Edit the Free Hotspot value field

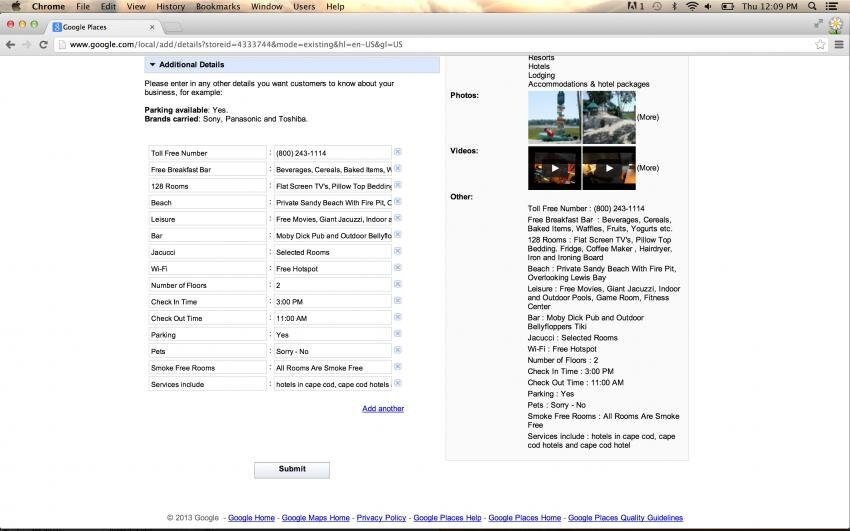tap(332, 269)
